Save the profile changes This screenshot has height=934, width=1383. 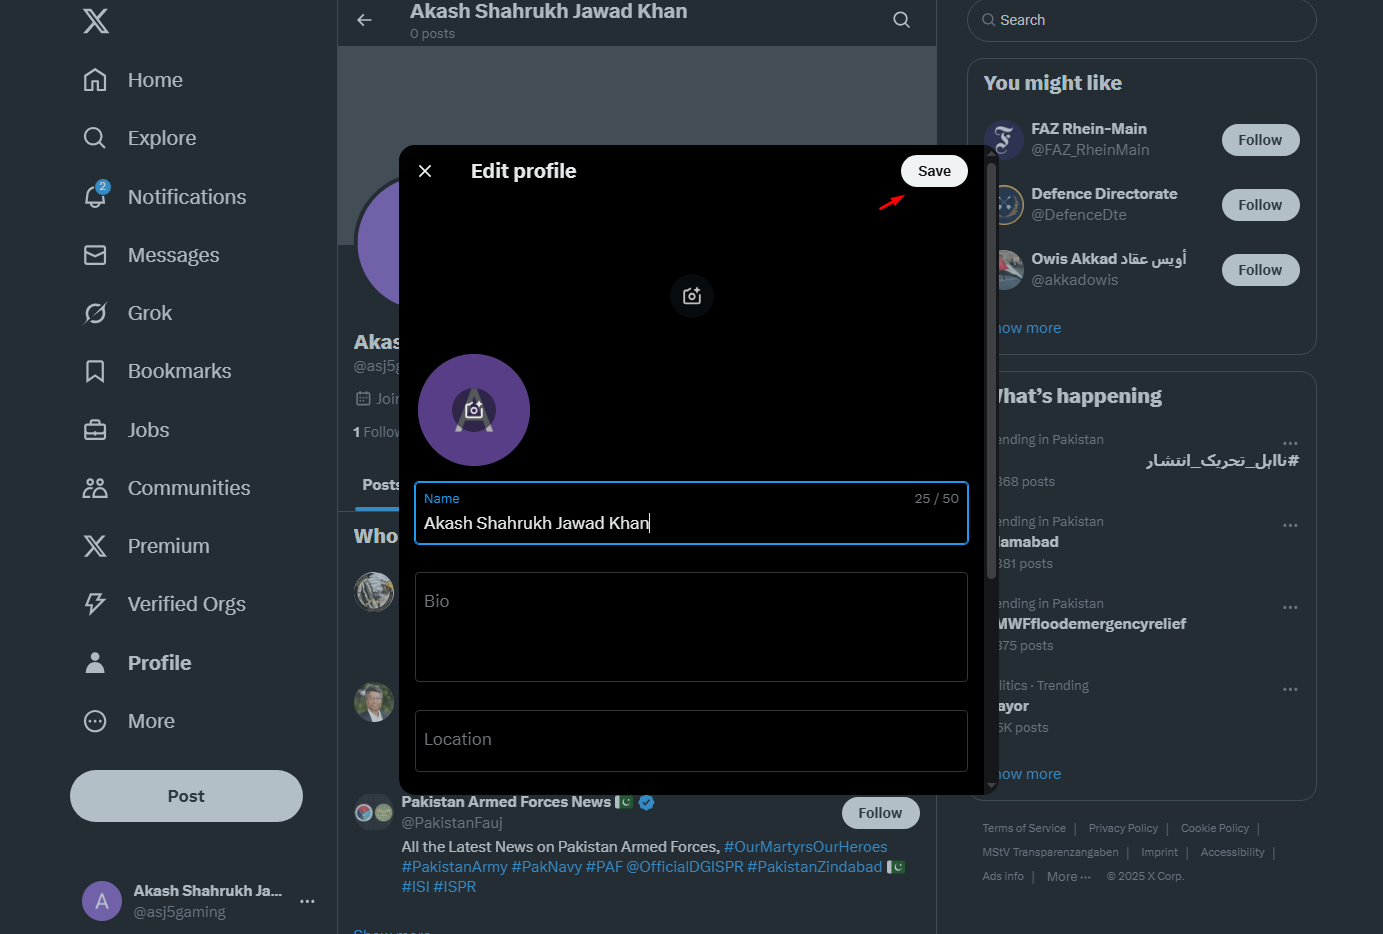point(933,170)
